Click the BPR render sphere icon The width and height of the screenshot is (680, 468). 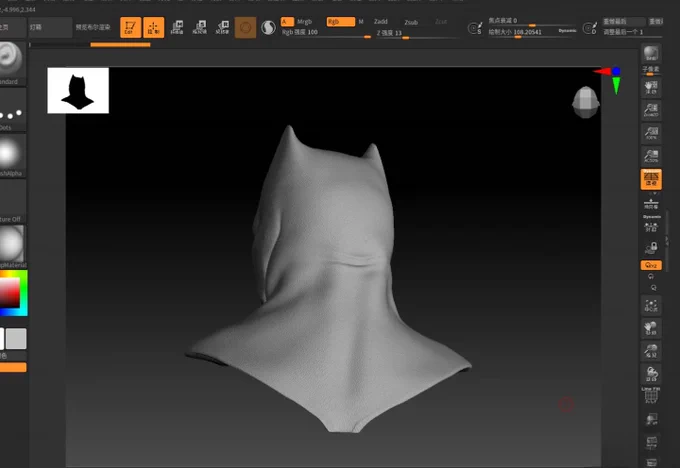[x=651, y=54]
